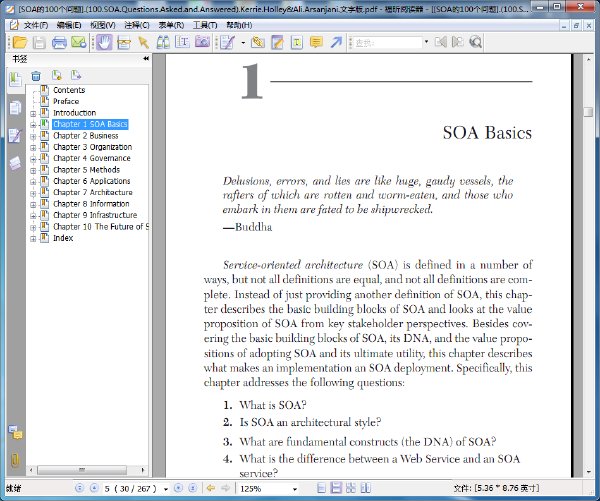Click the find previous icon
Image resolution: width=600 pixels, height=501 pixels.
pyautogui.click(x=440, y=42)
